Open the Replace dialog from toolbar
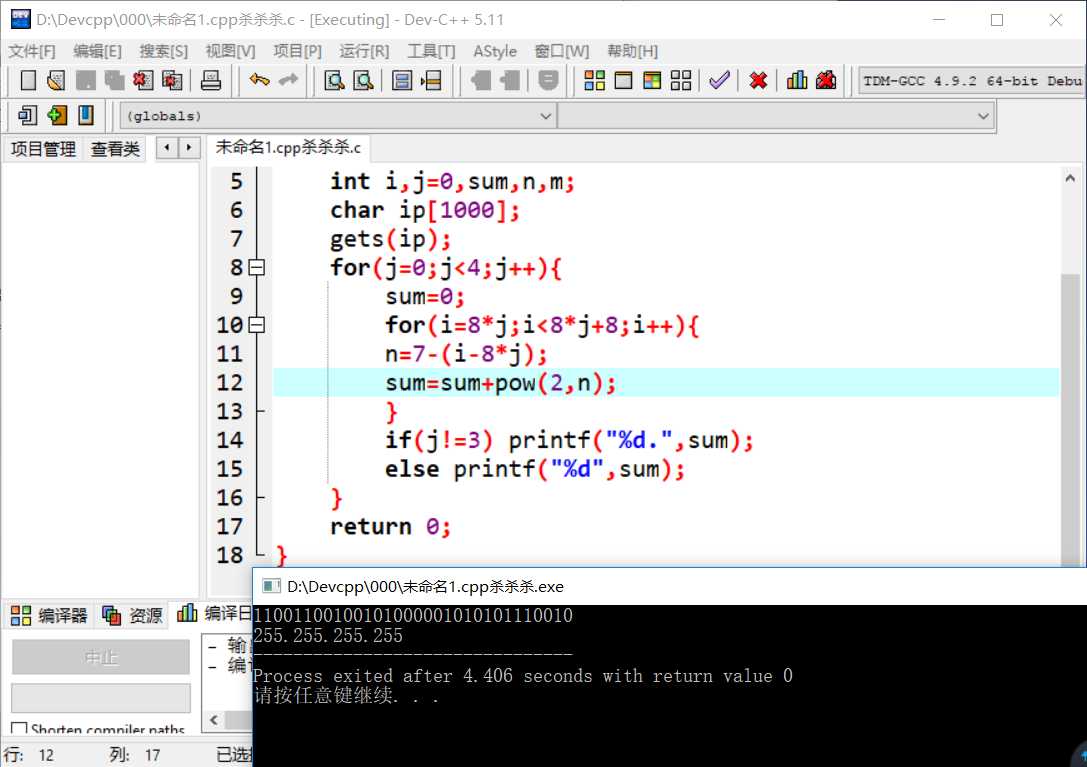Viewport: 1087px width, 767px height. click(x=364, y=80)
